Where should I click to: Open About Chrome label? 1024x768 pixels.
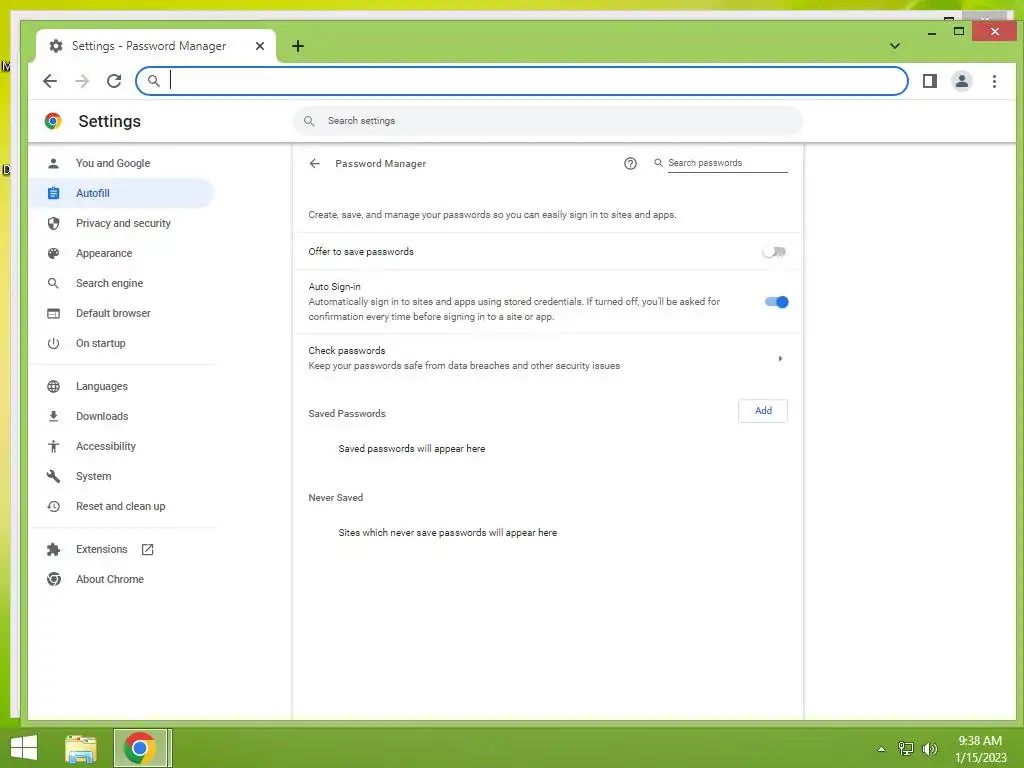pyautogui.click(x=110, y=580)
